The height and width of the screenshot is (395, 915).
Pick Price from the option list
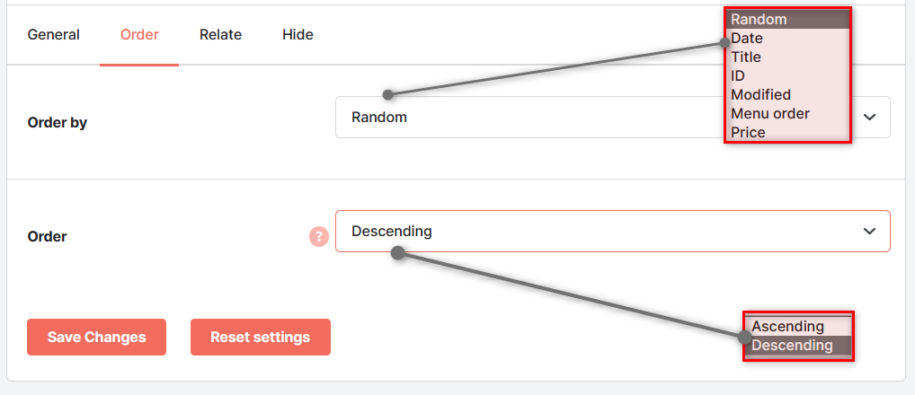pos(788,132)
